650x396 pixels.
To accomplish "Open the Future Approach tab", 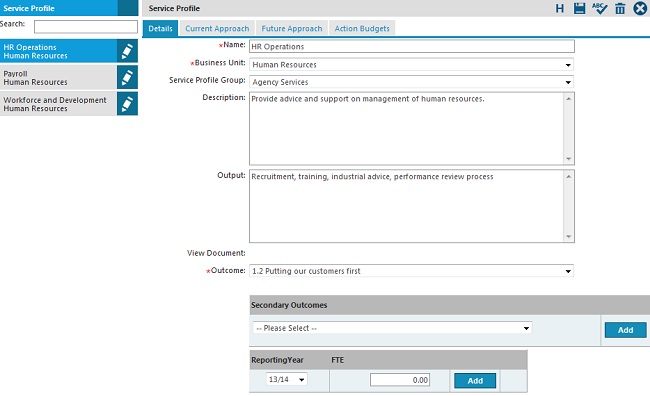I will tap(292, 29).
